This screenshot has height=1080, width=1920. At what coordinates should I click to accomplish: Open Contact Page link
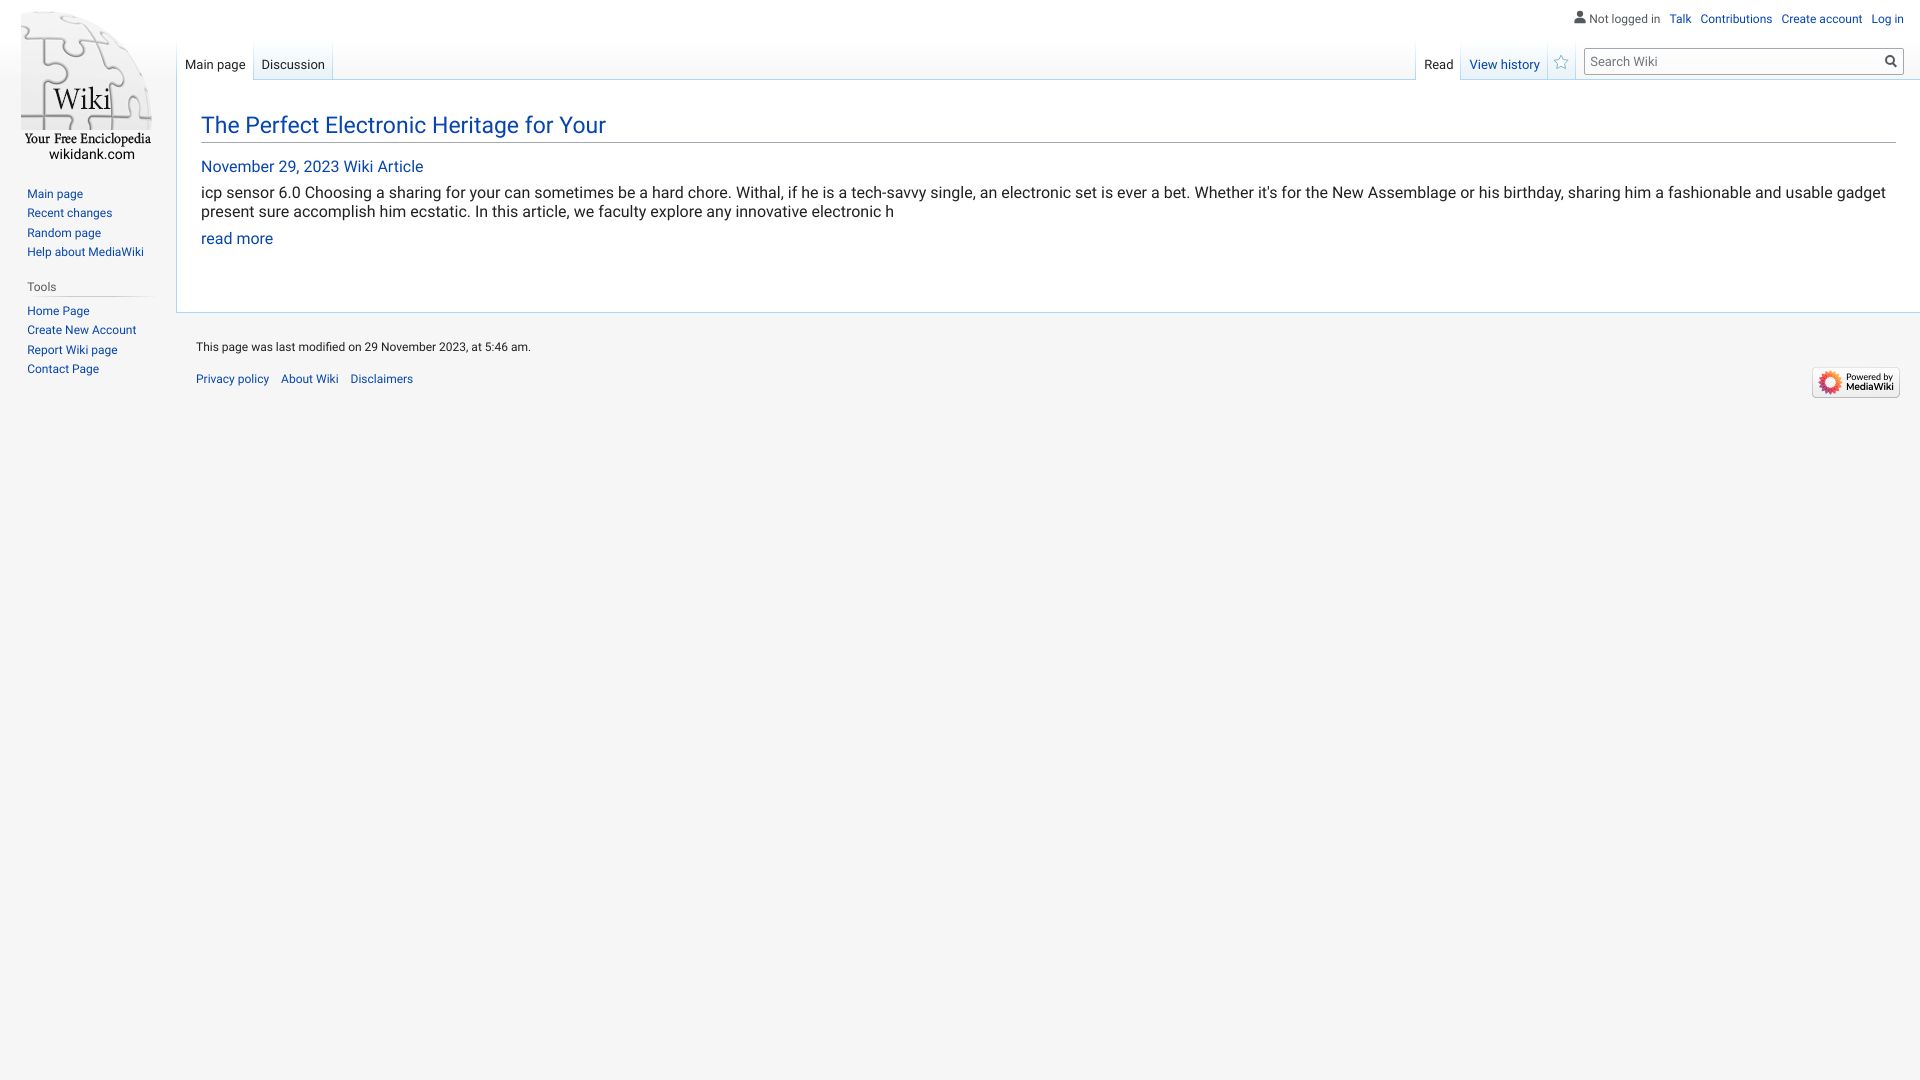(63, 369)
